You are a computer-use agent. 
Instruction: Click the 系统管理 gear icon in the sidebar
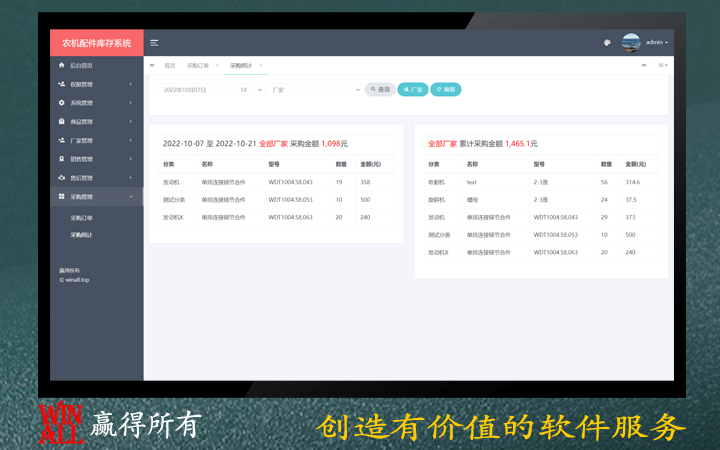(62, 103)
